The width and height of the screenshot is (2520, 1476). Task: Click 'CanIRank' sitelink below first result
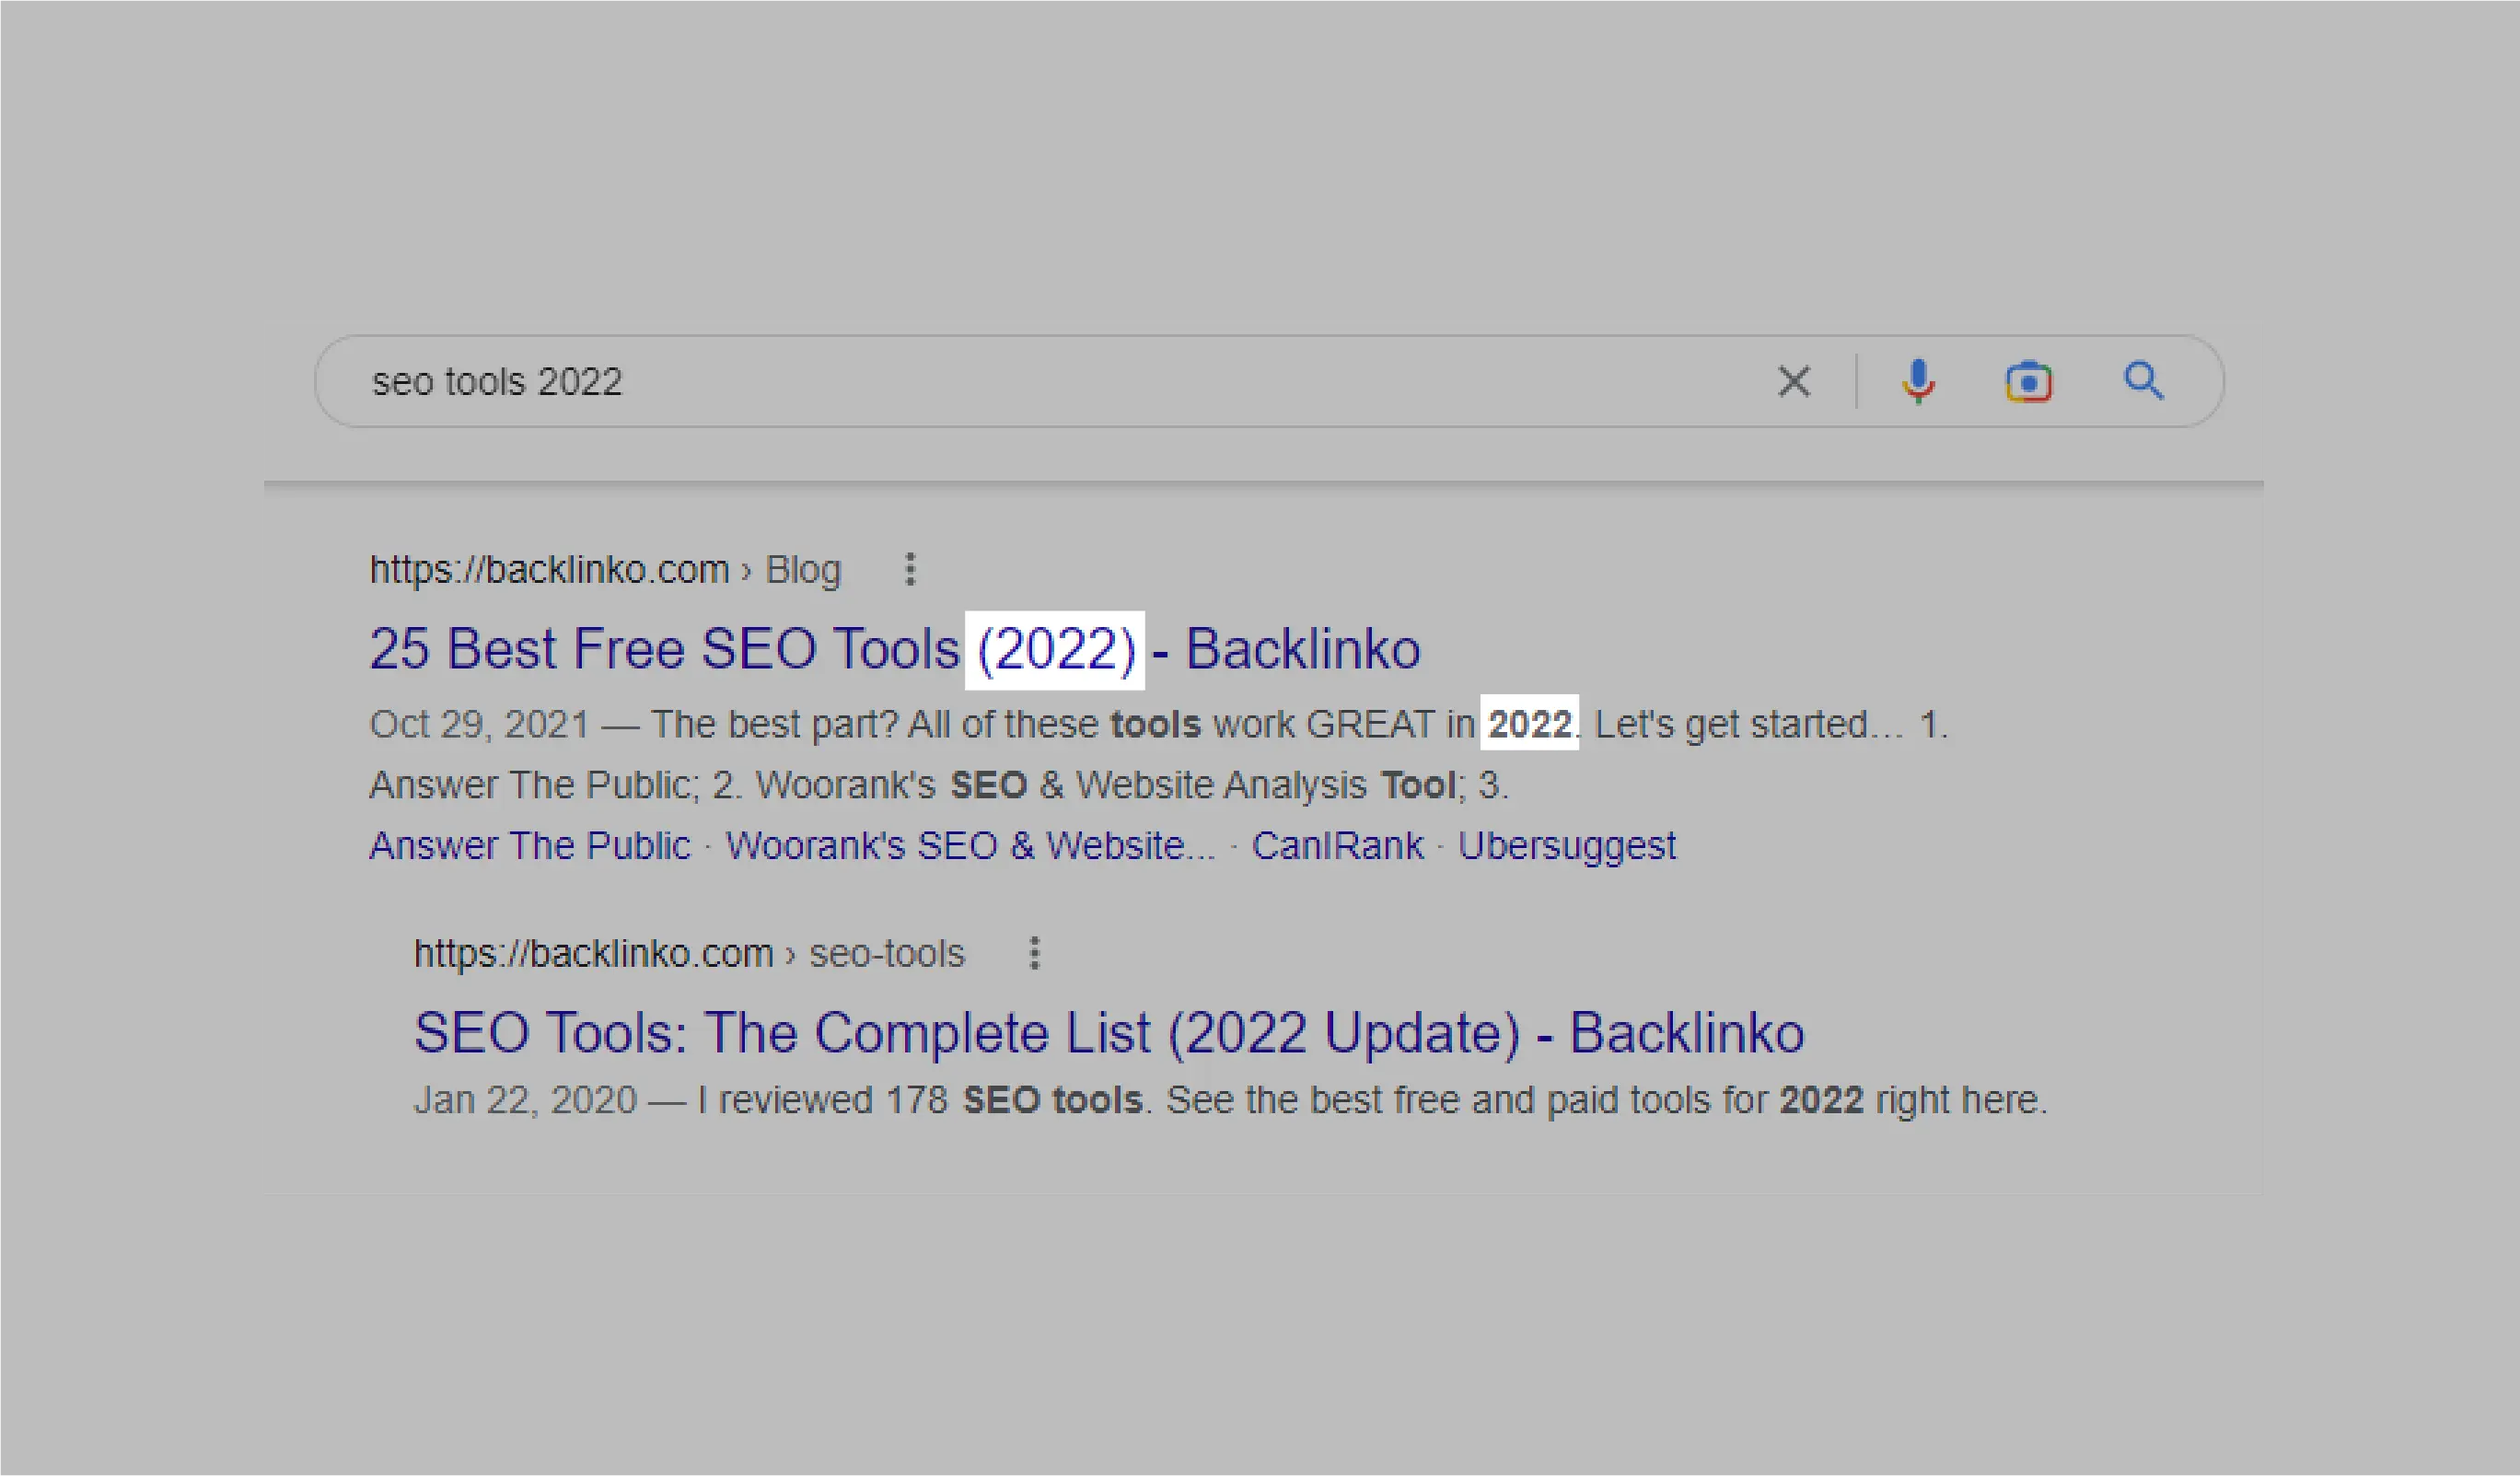(1338, 845)
